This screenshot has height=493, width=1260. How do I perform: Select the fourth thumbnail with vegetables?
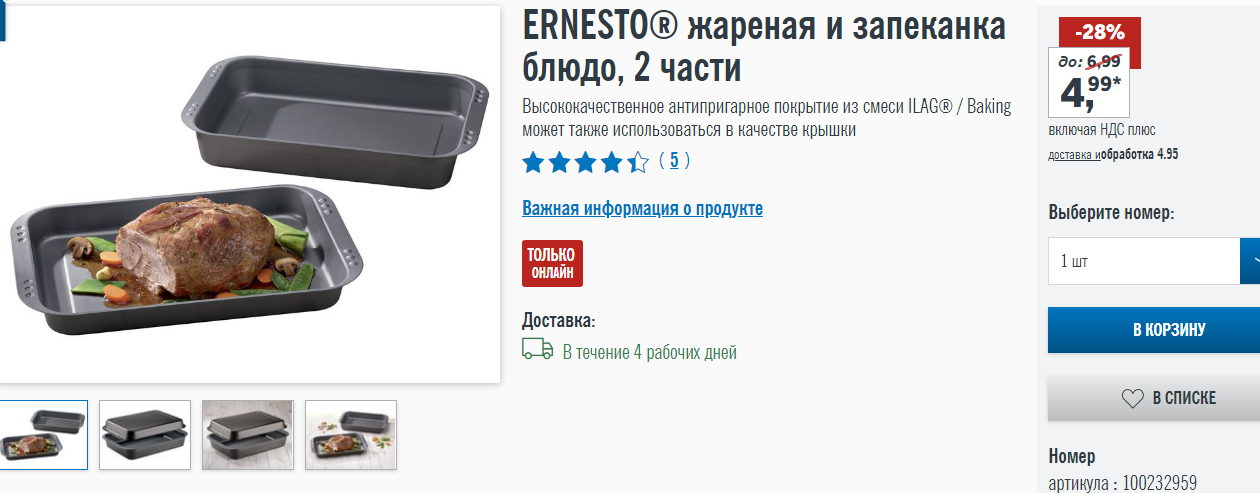point(351,435)
